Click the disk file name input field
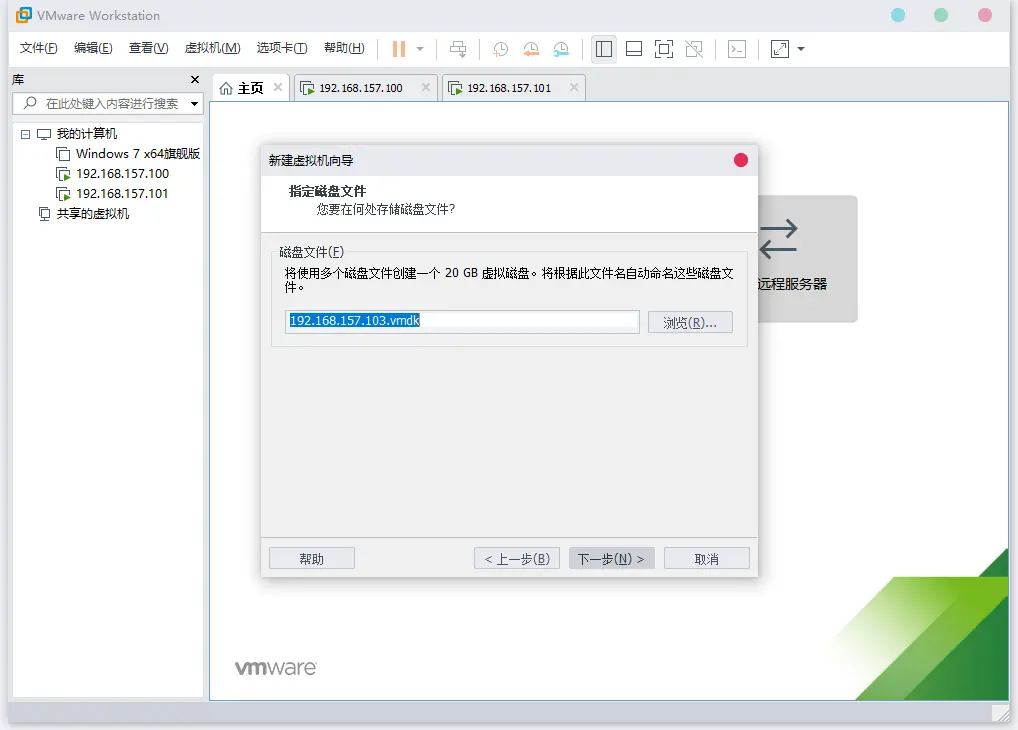This screenshot has height=730, width=1018. coord(462,321)
